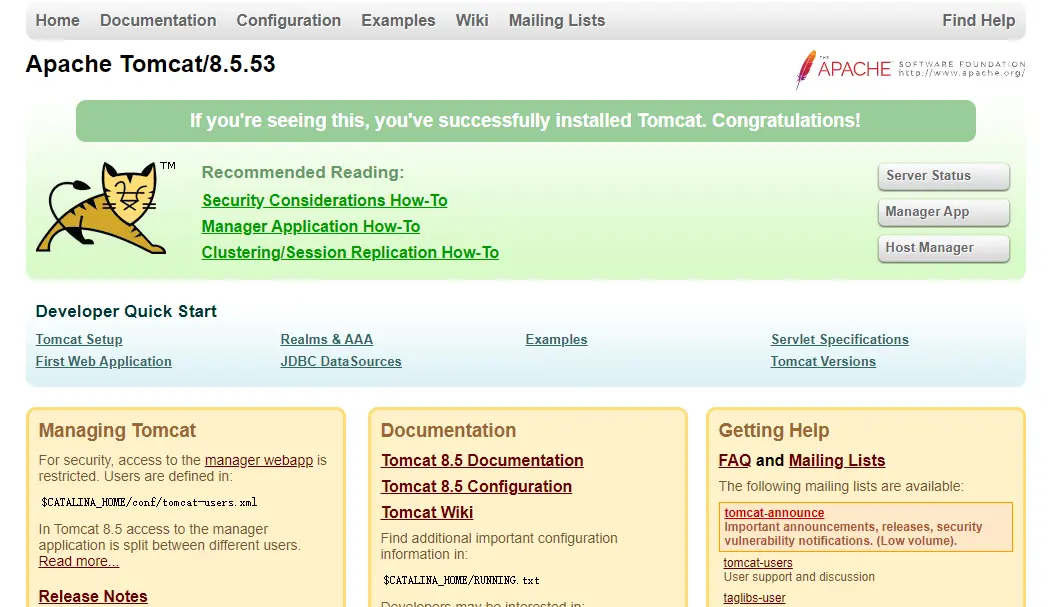Open the tomcat-announce mailing list link
This screenshot has width=1064, height=607.
[774, 513]
